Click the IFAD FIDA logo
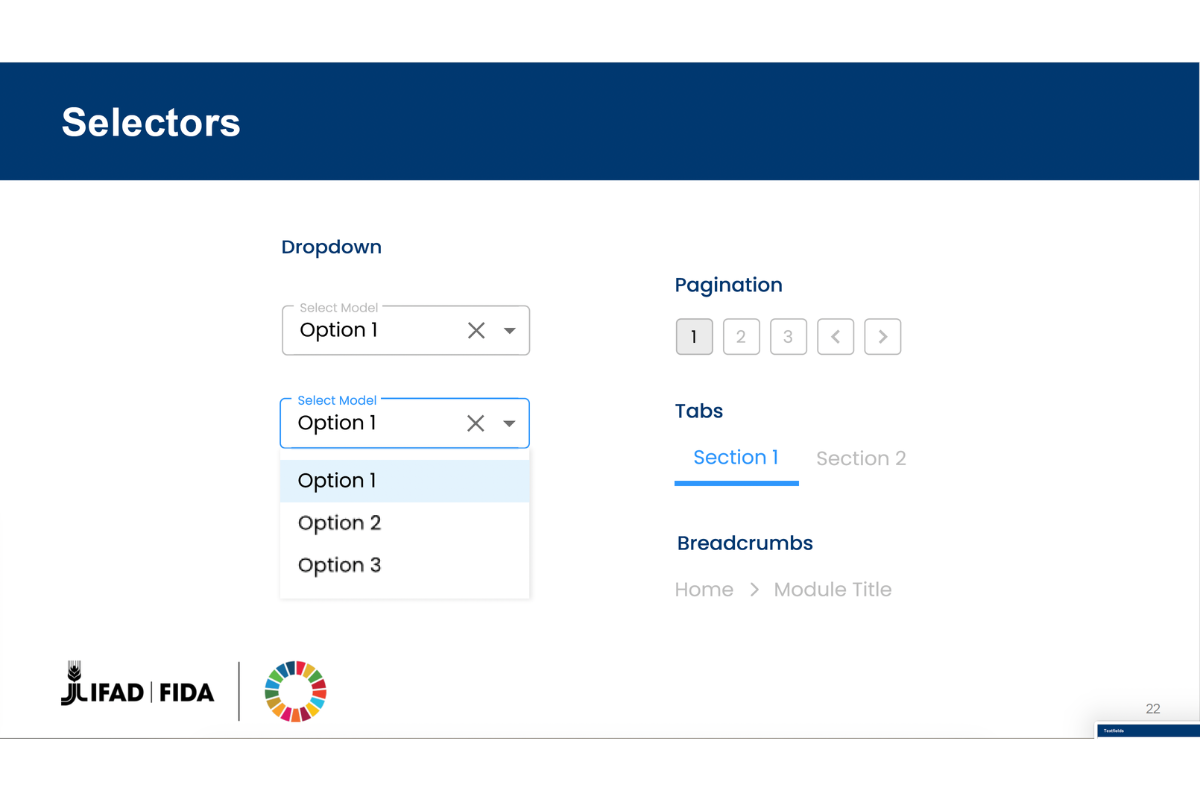1200x800 pixels. coord(138,689)
